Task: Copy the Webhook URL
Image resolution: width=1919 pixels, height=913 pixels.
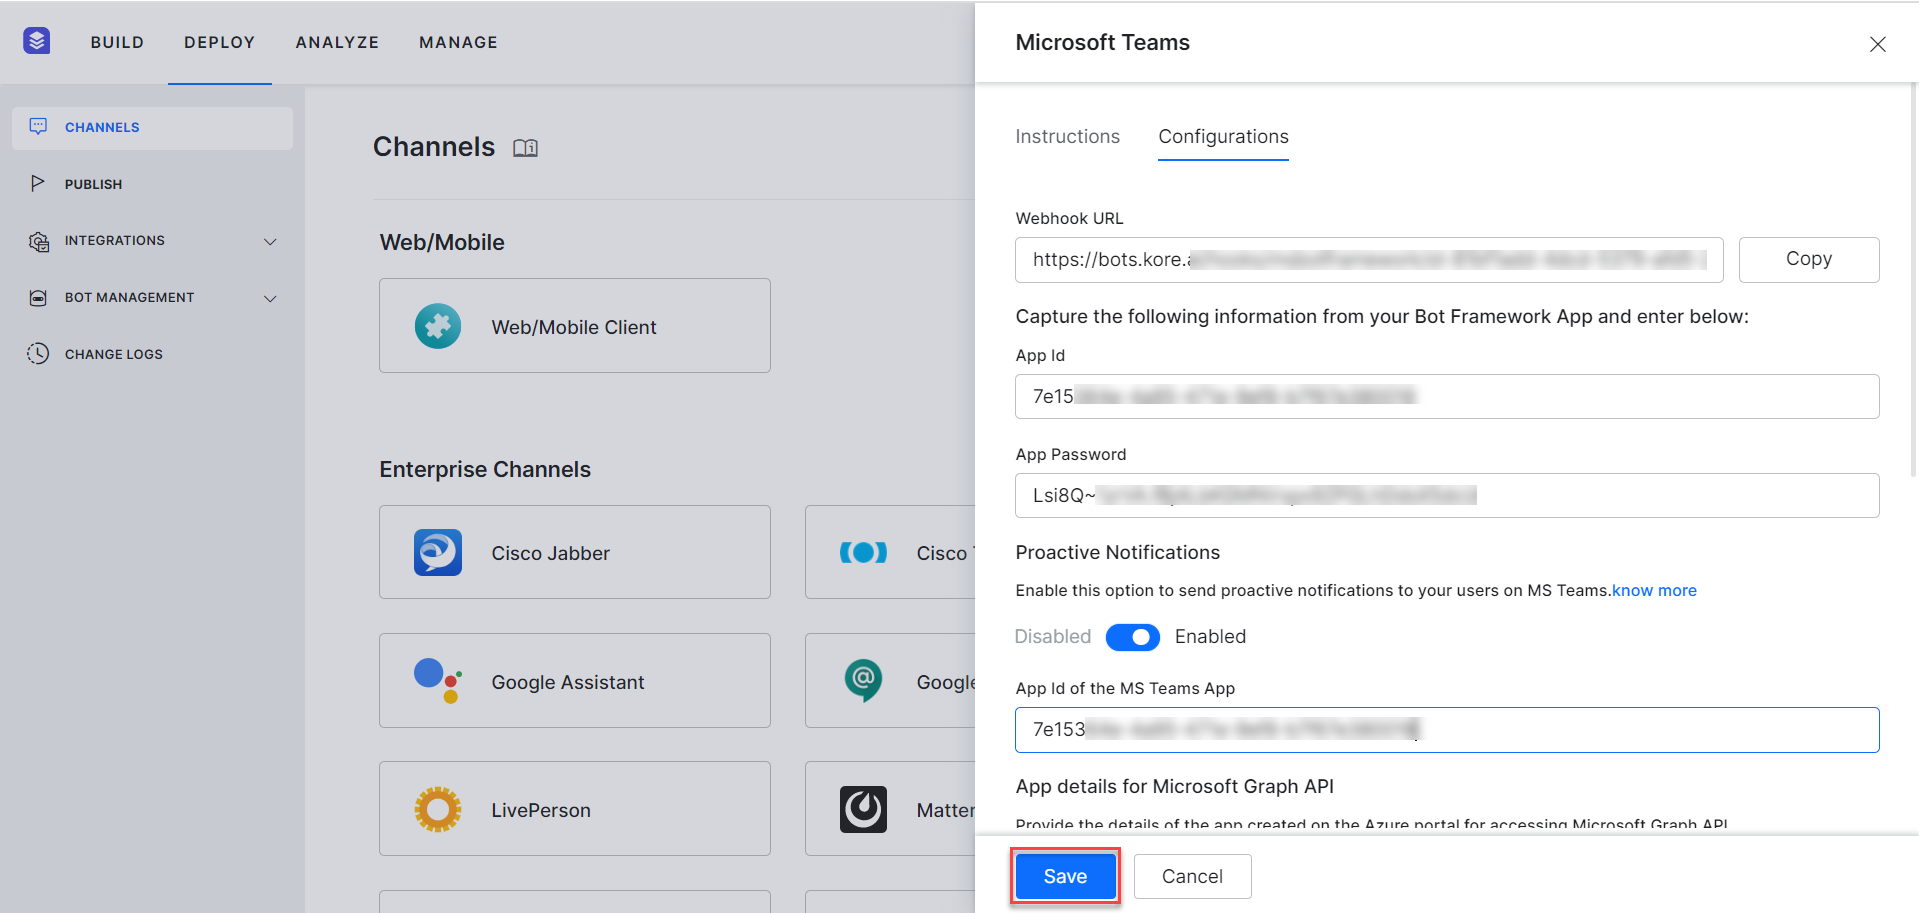Action: 1808,259
